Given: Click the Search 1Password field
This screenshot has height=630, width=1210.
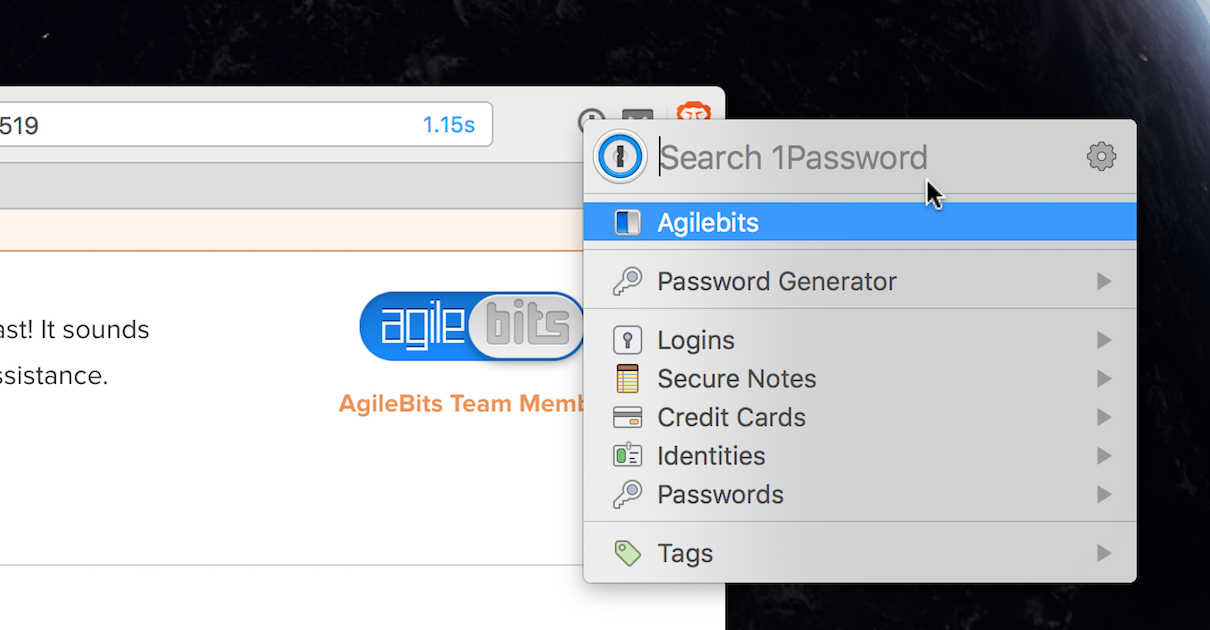Looking at the screenshot, I should 865,157.
